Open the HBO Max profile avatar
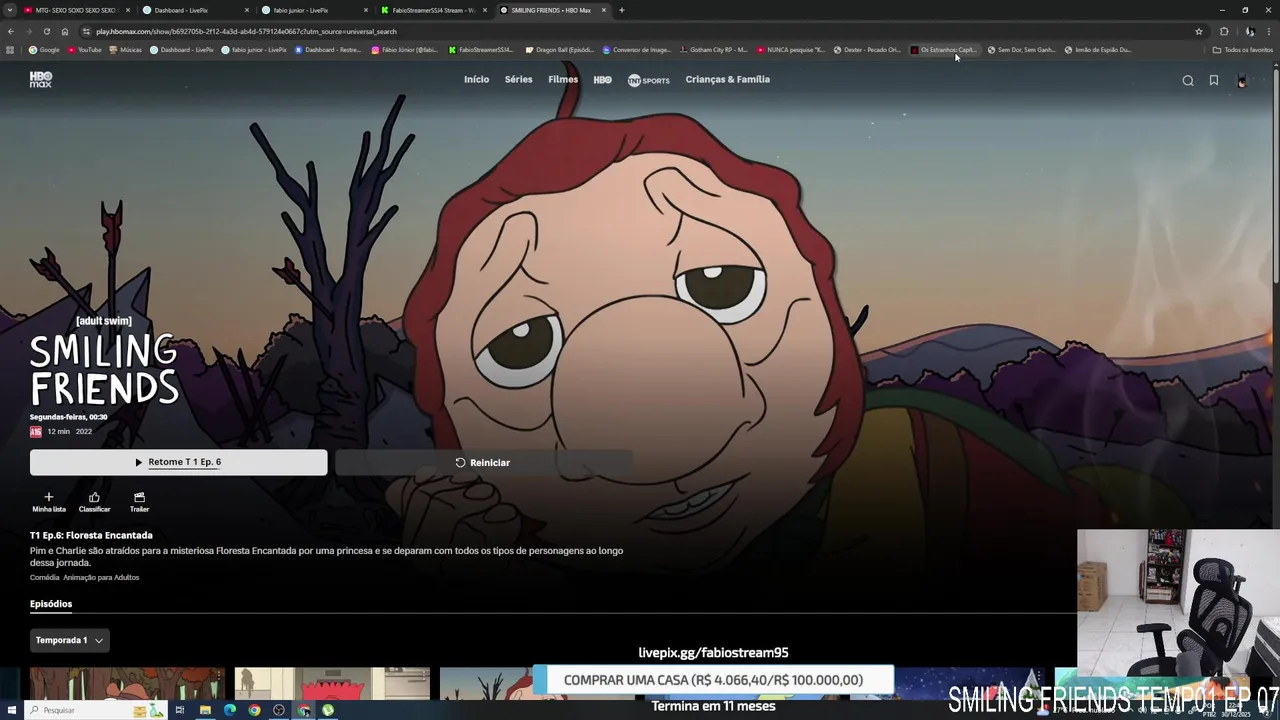Screen dimensions: 1280x720 (x=1242, y=81)
